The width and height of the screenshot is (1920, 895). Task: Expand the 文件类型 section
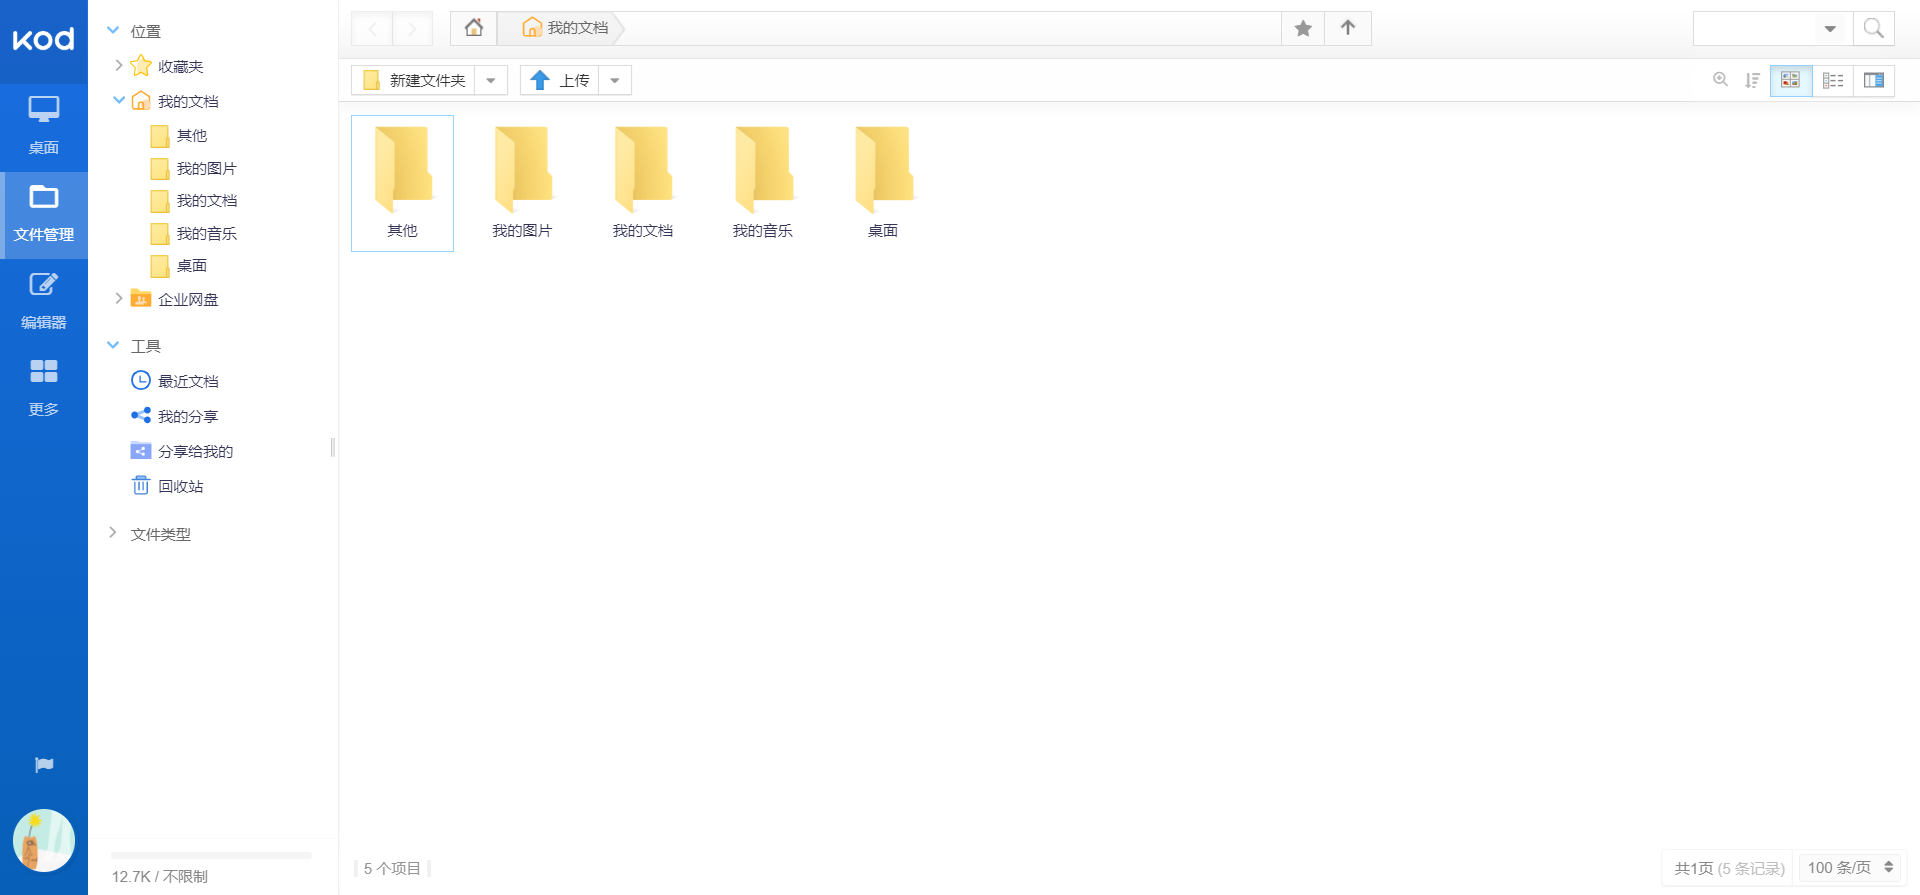113,533
